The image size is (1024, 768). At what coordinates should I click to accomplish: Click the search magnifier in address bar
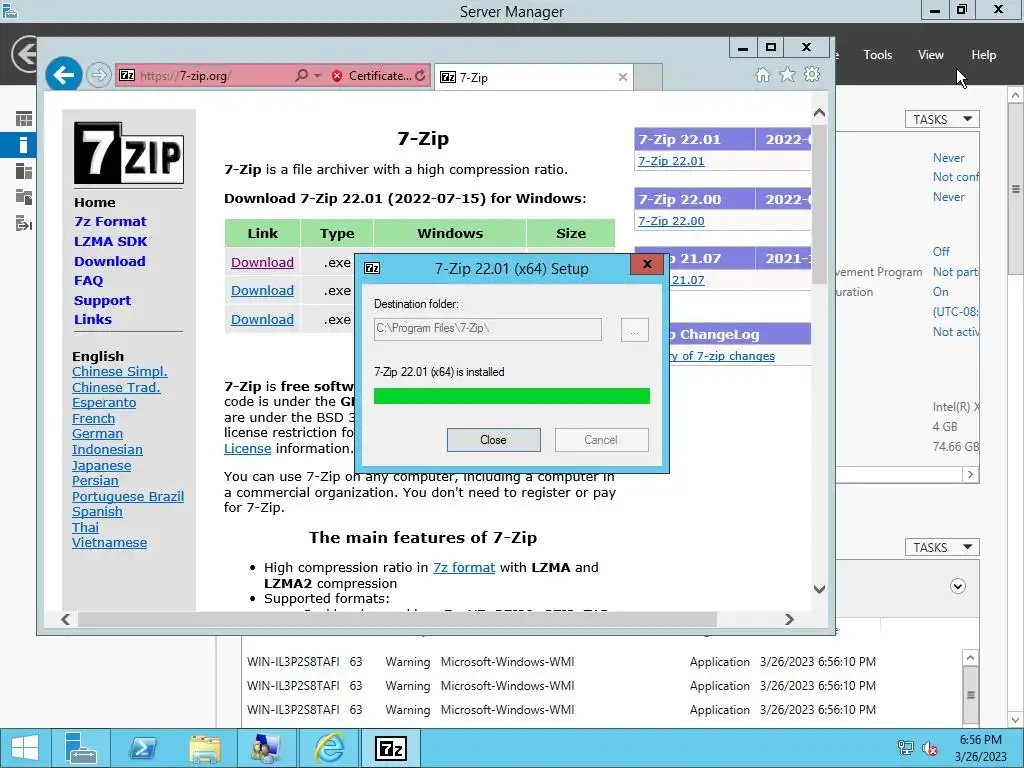(x=301, y=76)
